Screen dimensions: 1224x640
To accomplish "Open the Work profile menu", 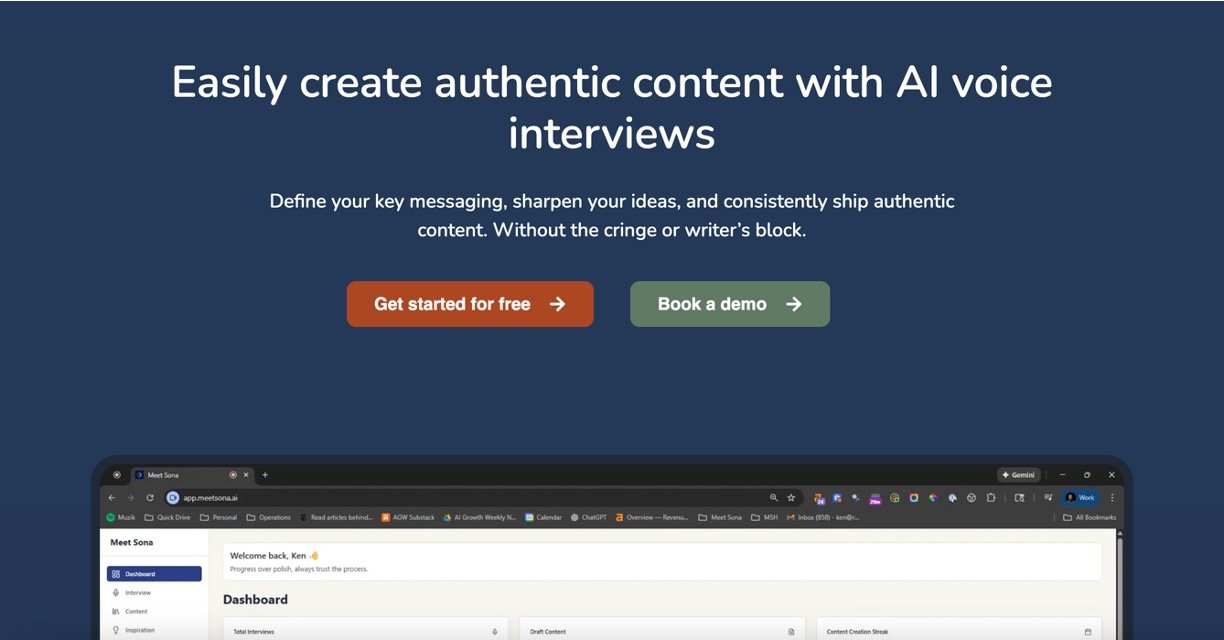I will [x=1080, y=497].
